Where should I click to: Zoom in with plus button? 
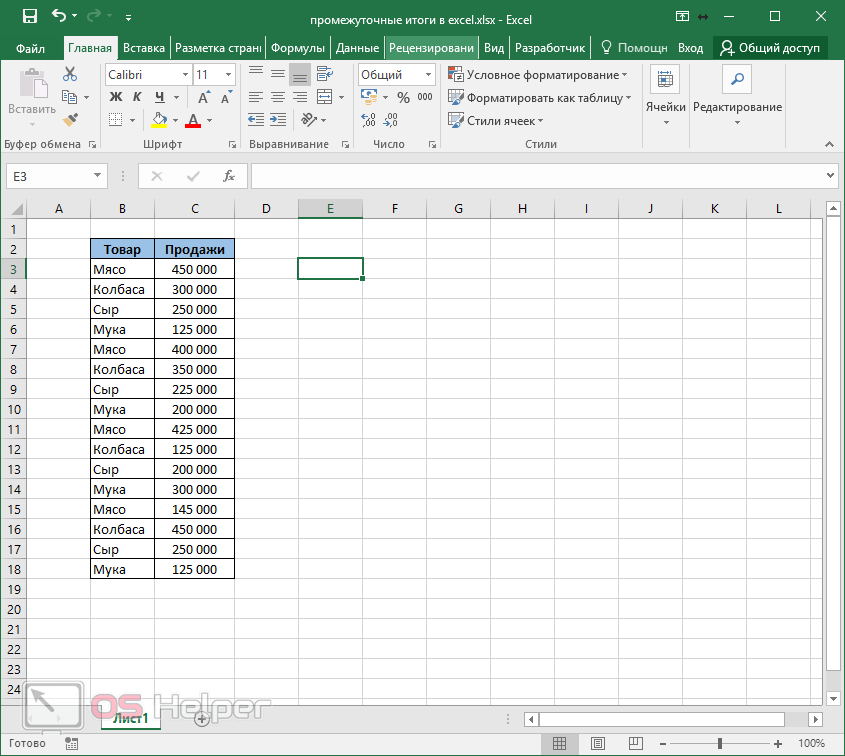pos(778,744)
